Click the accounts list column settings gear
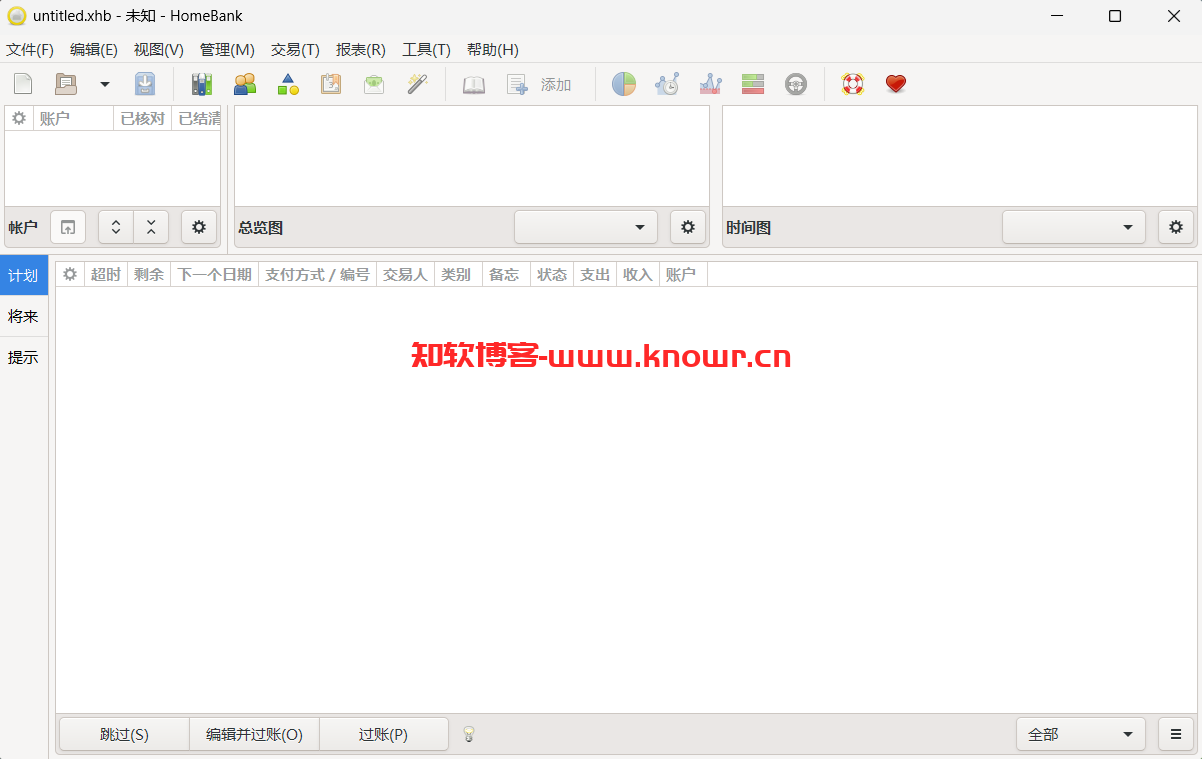Image resolution: width=1202 pixels, height=759 pixels. [x=19, y=118]
